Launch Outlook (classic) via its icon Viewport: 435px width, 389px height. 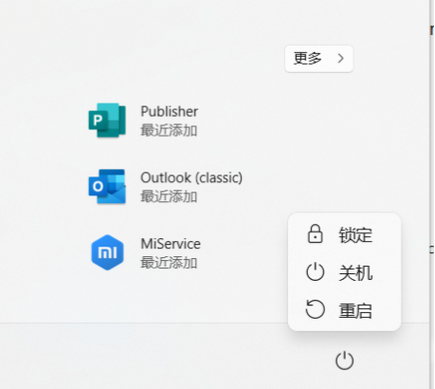pos(107,186)
